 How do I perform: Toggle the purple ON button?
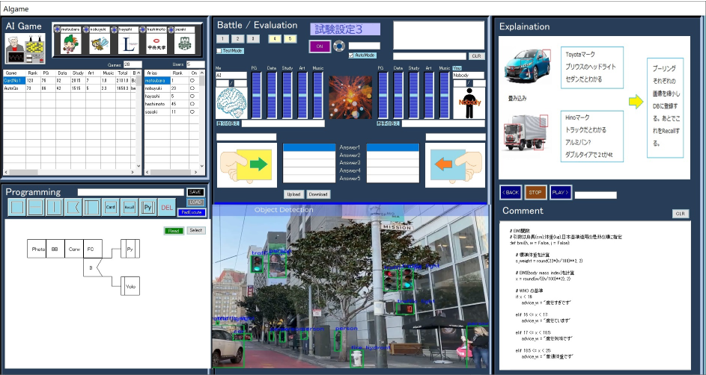coord(320,46)
